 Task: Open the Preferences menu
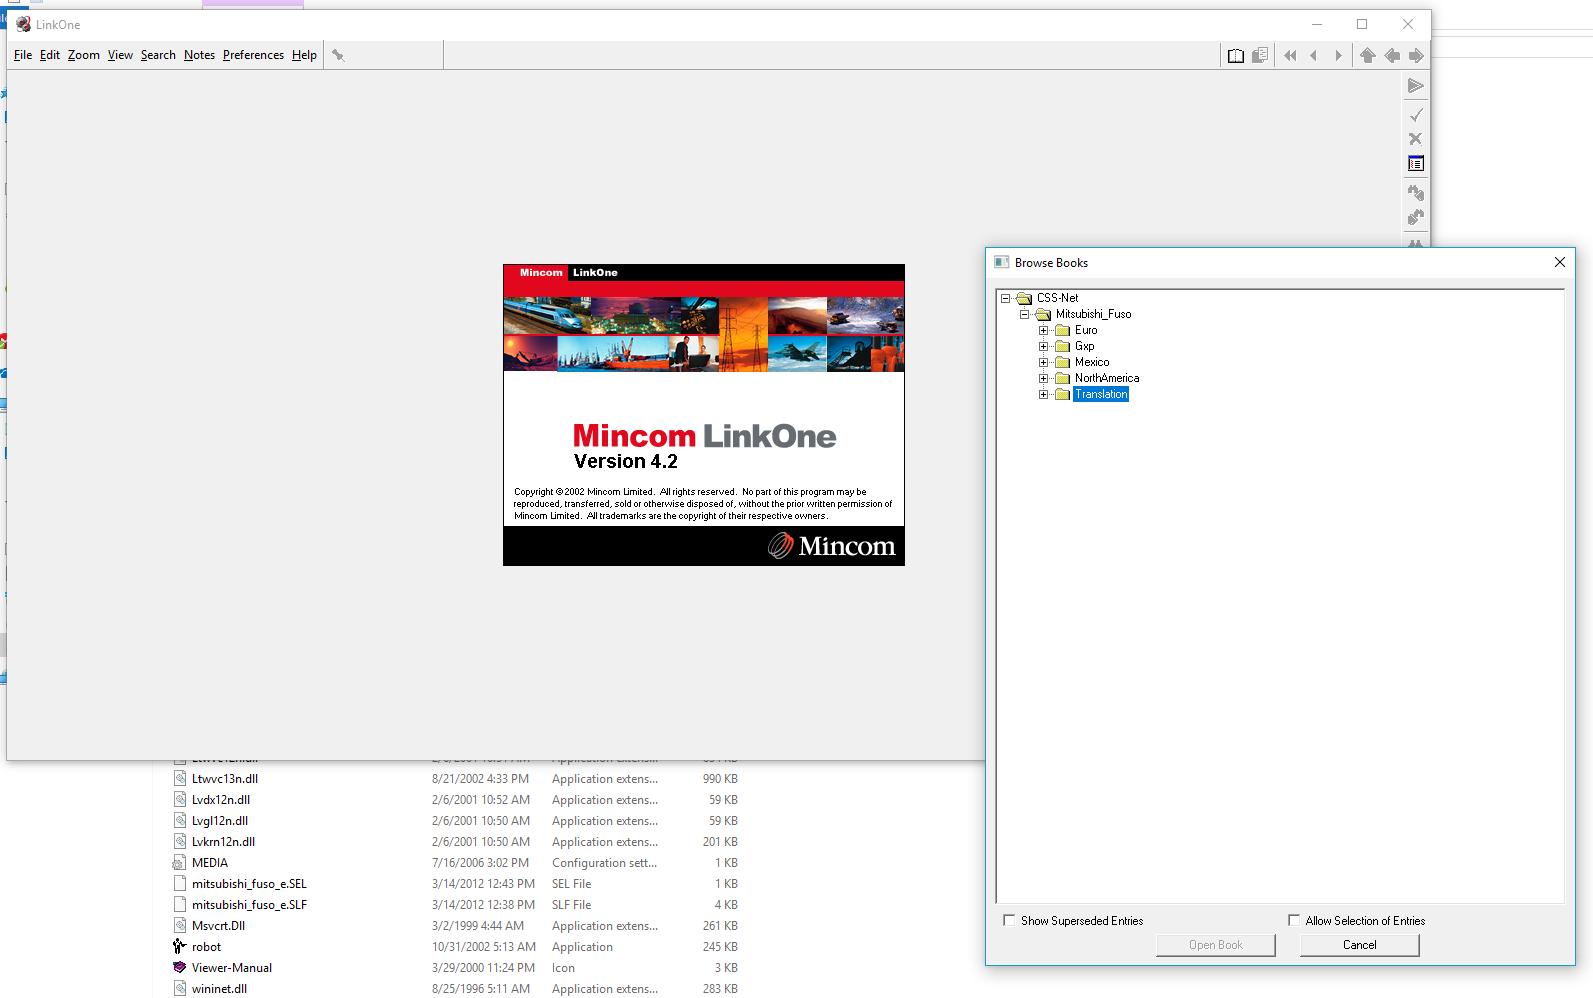253,55
